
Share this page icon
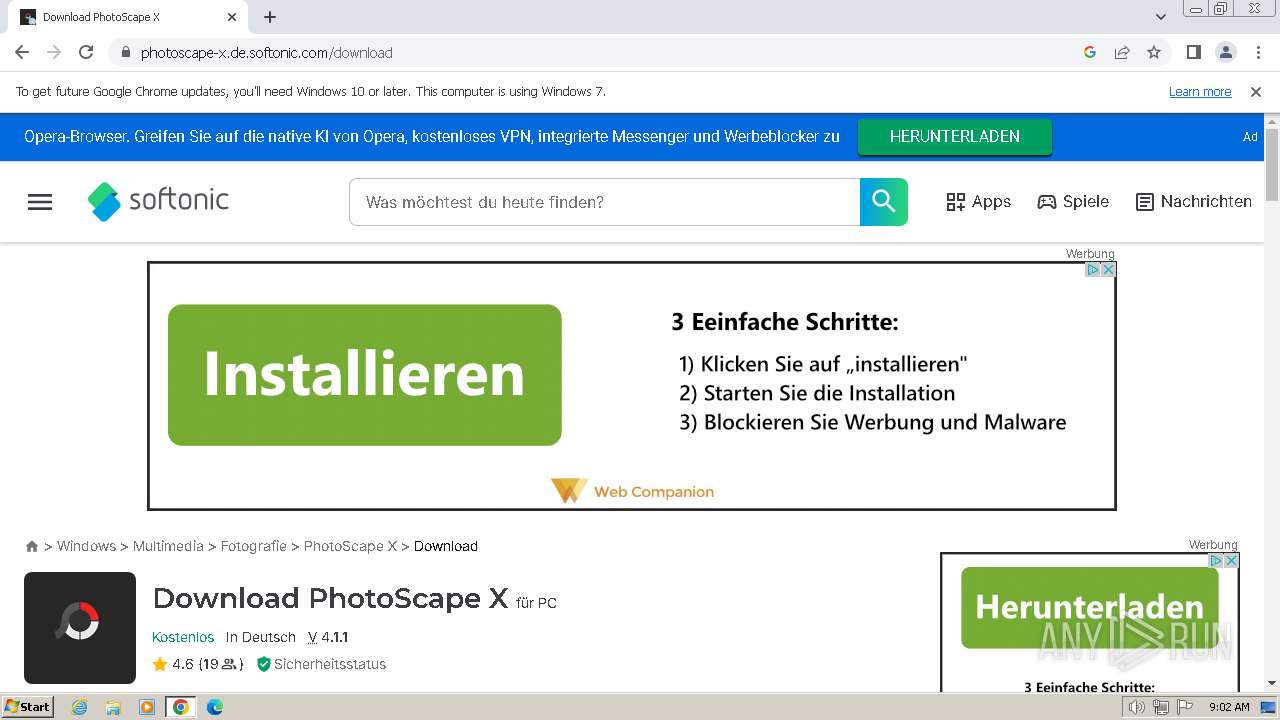[1122, 52]
